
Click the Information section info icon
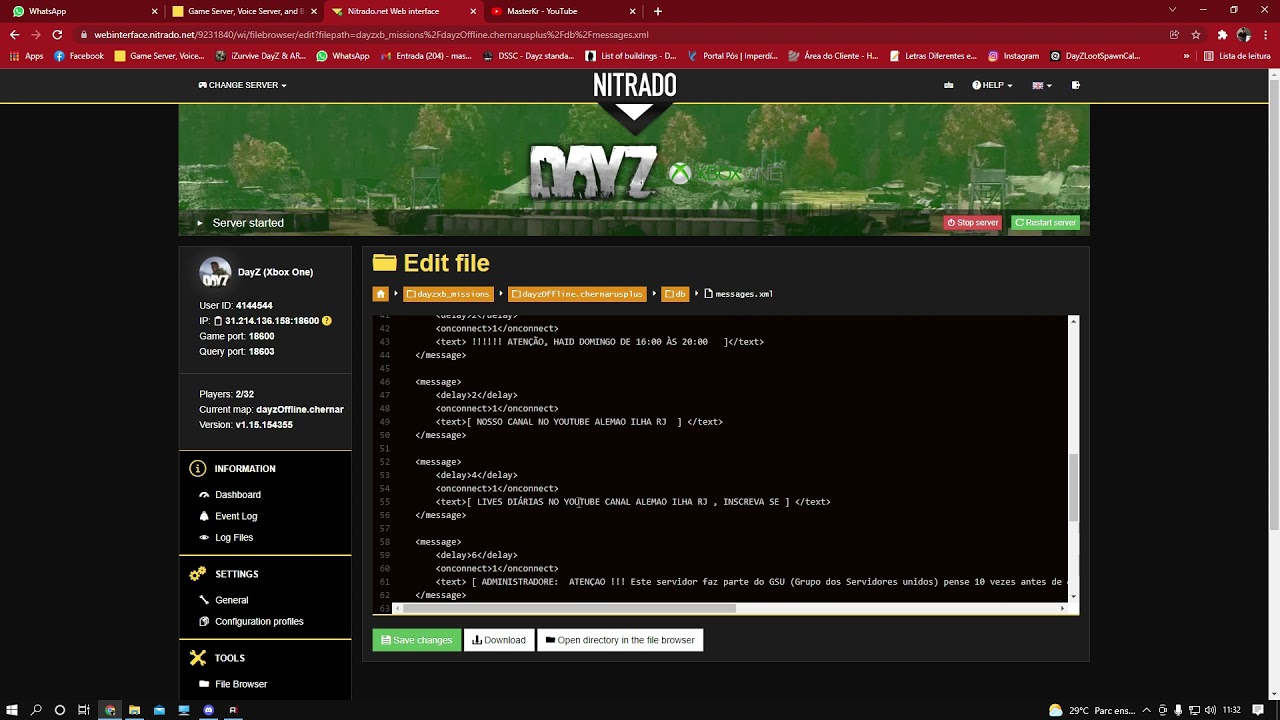197,469
